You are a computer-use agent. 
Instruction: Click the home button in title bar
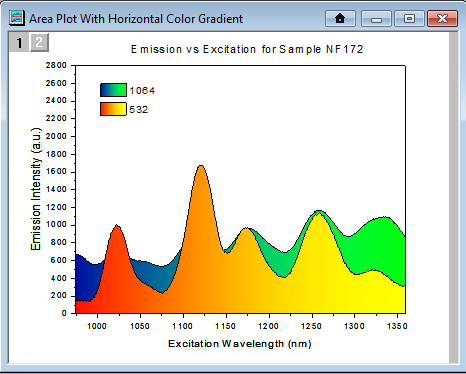click(x=340, y=18)
